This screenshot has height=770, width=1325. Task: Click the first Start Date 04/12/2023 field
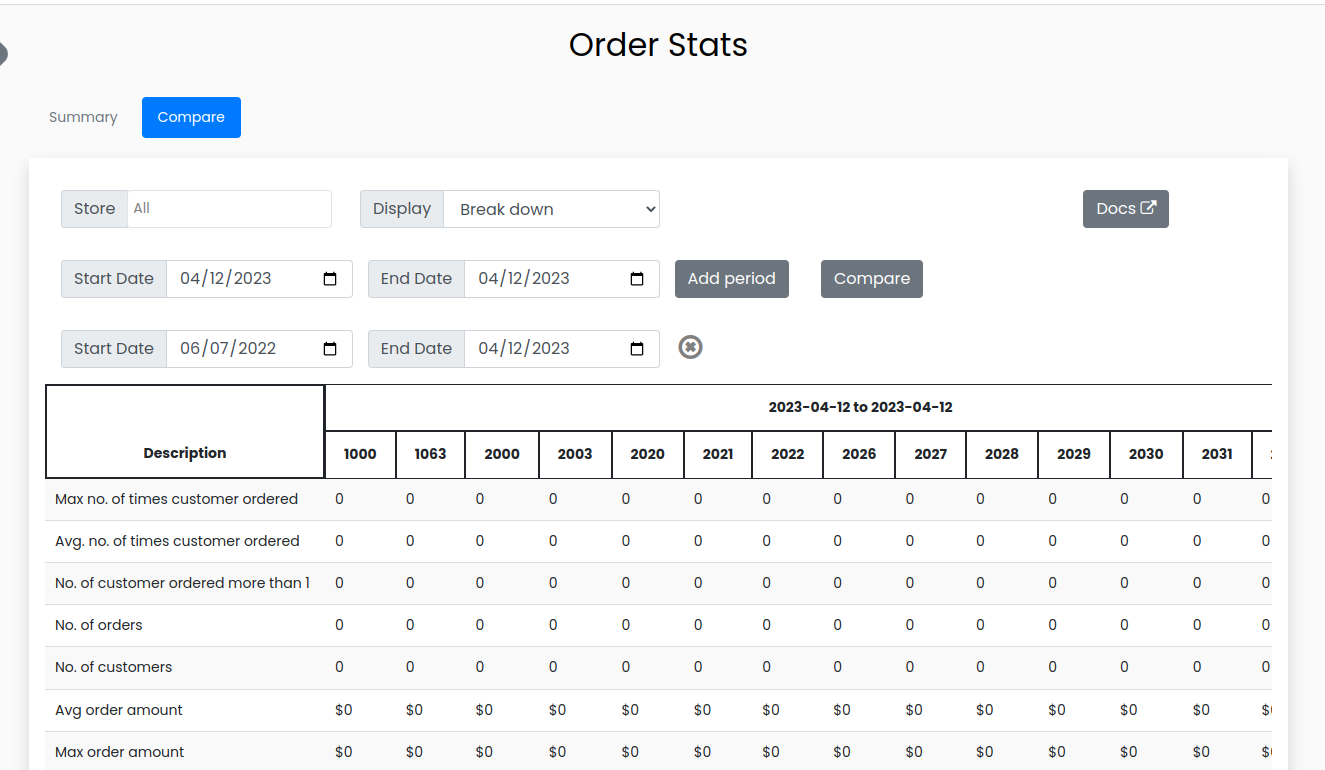[x=240, y=279]
